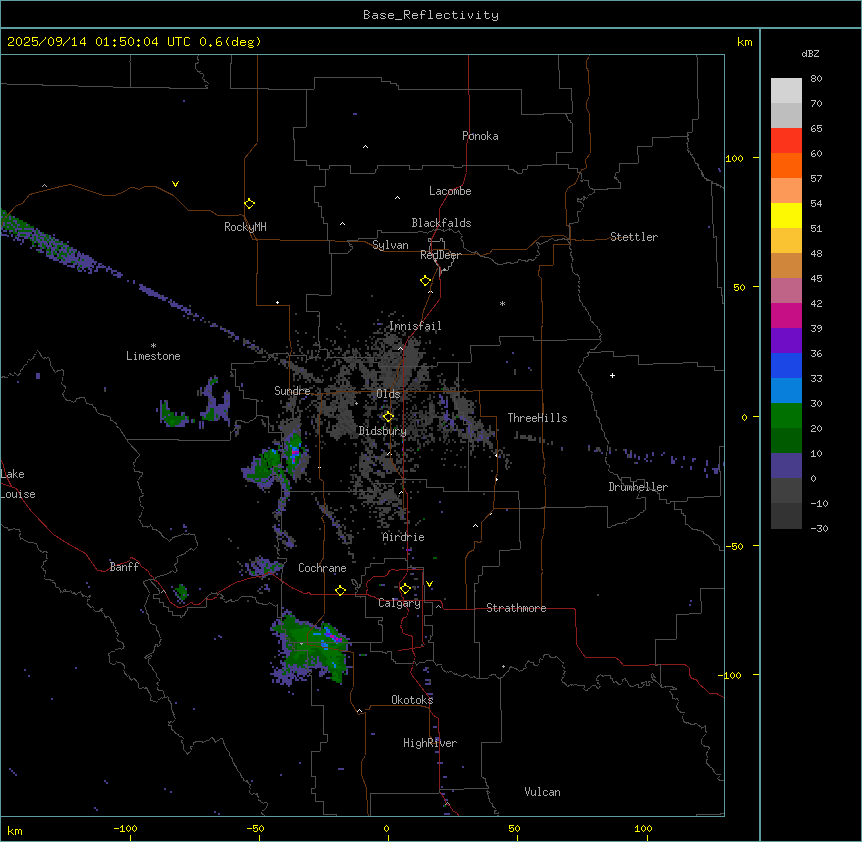The image size is (862, 842).
Task: Click the white caret marker left of Lacombe
Action: click(x=397, y=197)
